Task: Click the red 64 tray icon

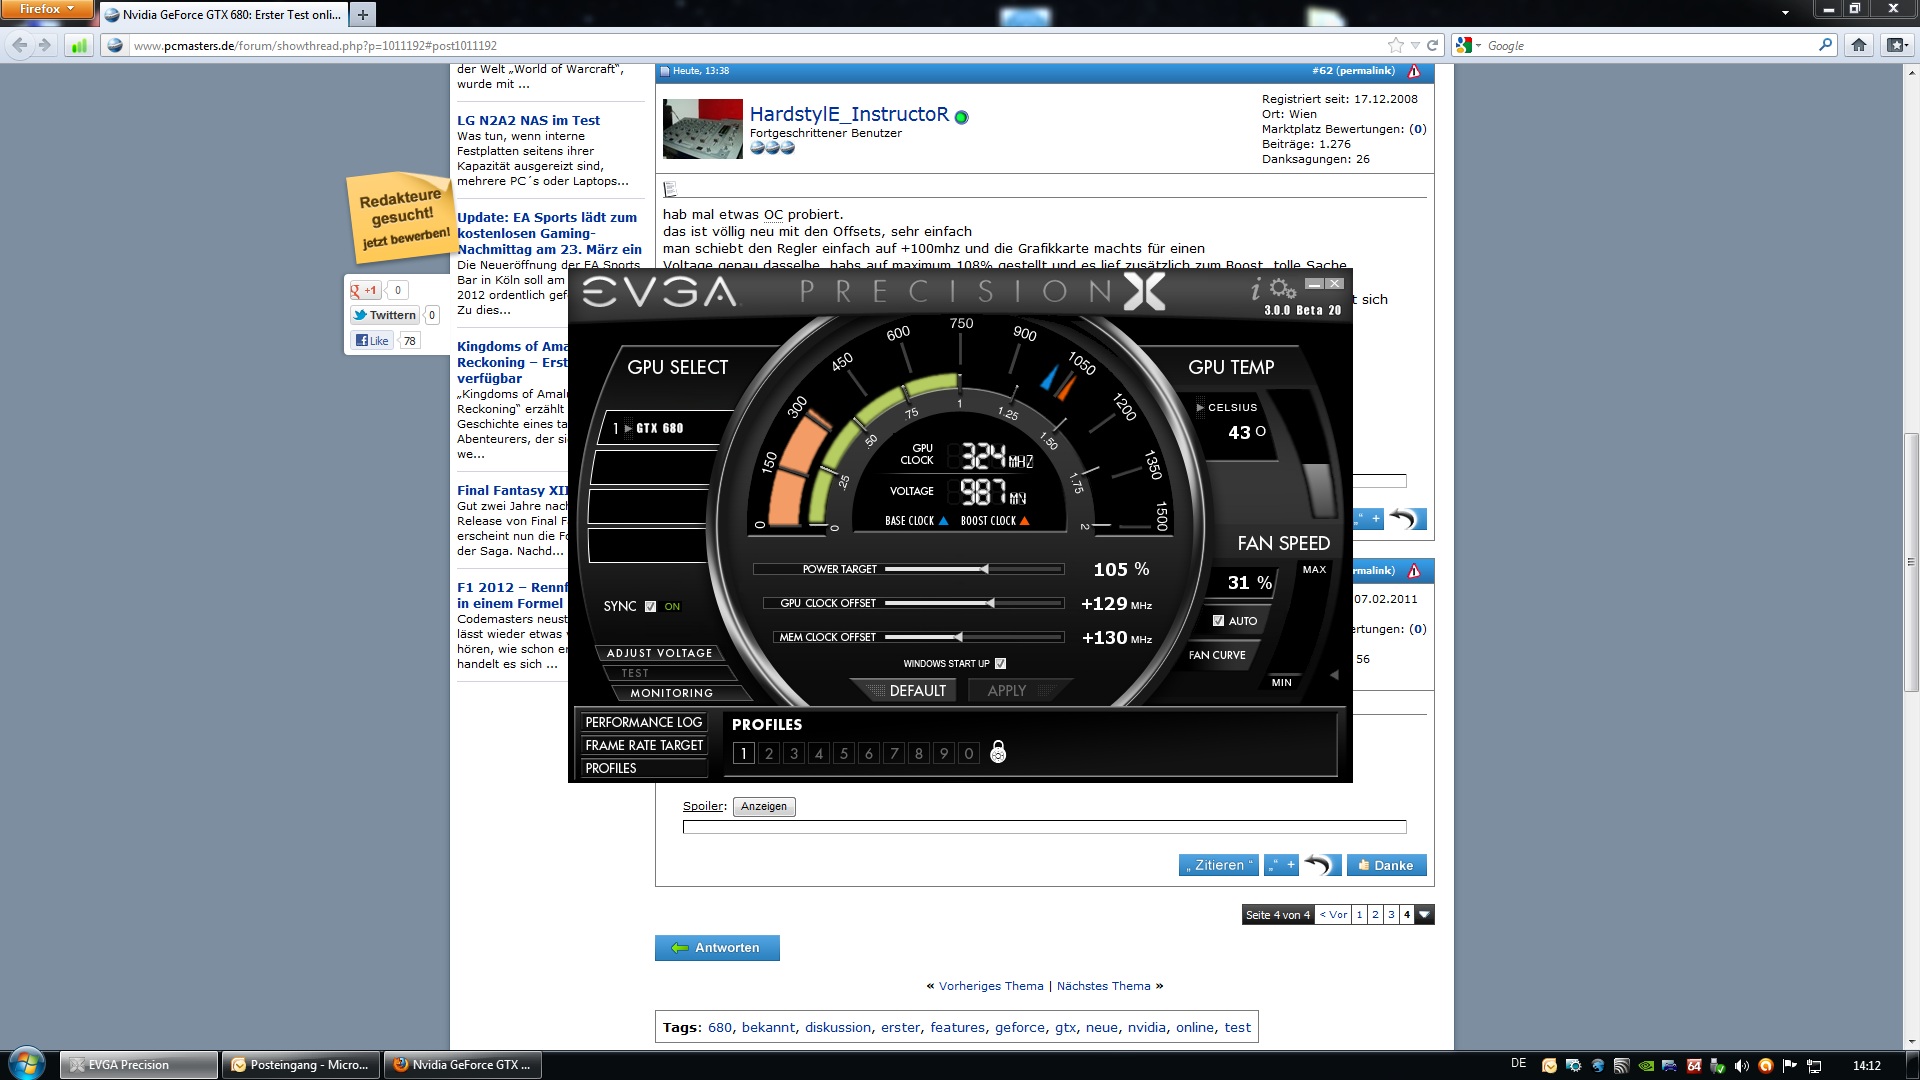Action: point(1693,1065)
